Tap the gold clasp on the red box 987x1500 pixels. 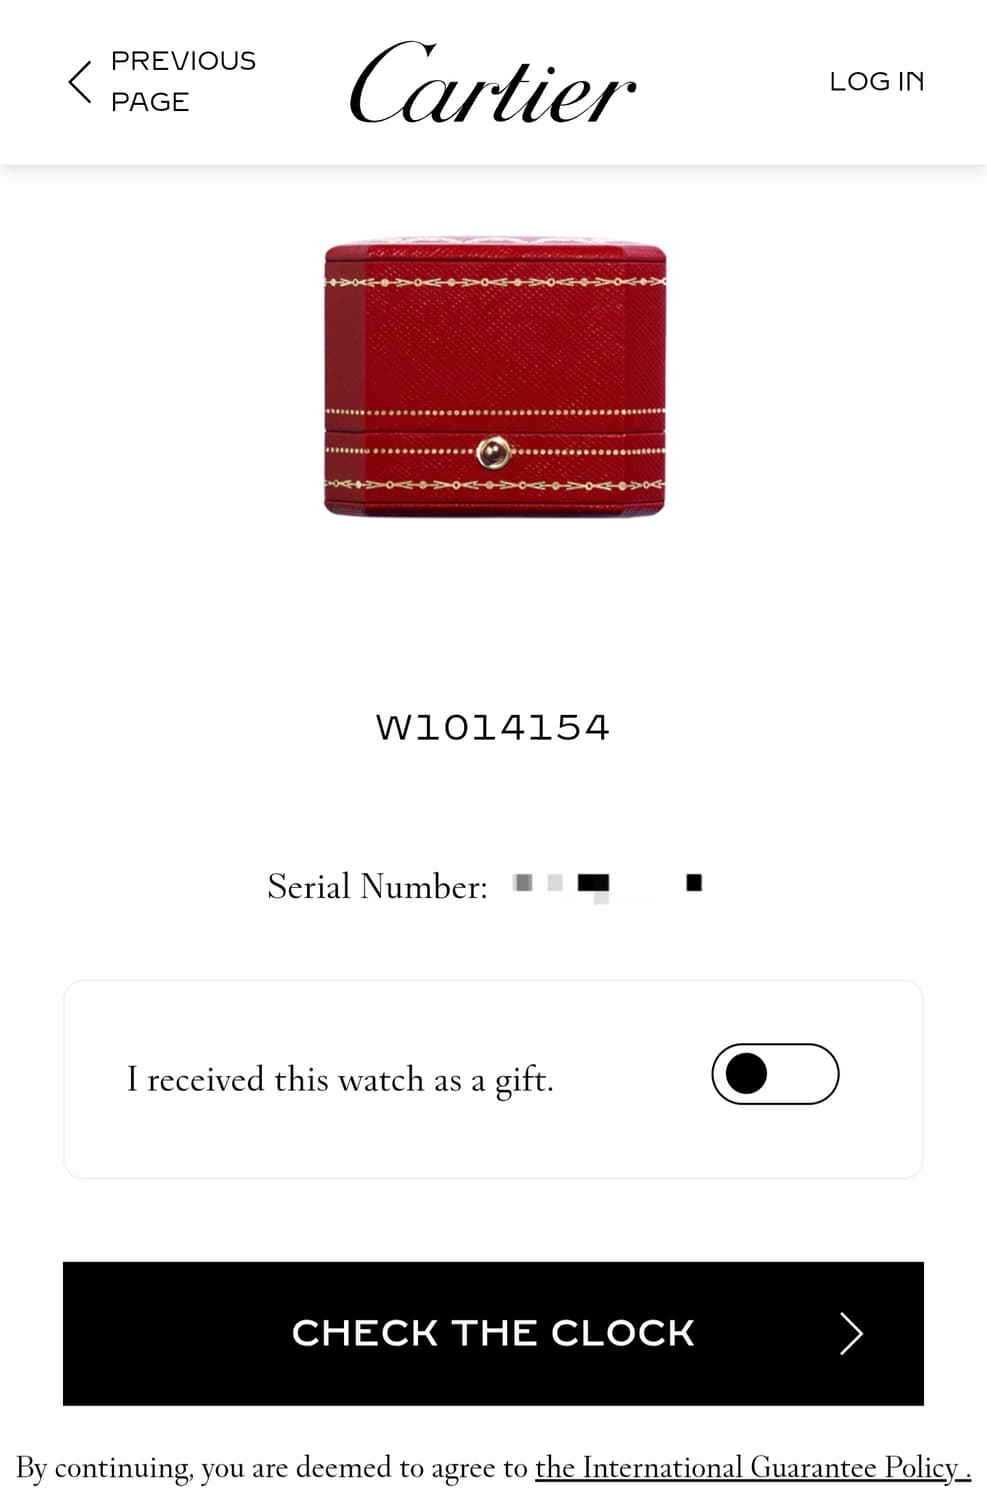pos(493,453)
